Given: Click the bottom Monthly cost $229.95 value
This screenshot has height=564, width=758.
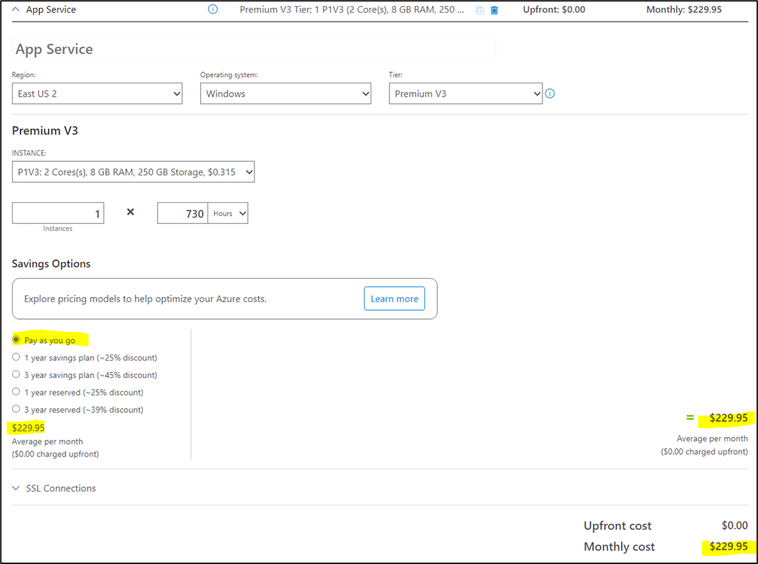Looking at the screenshot, I should click(729, 547).
